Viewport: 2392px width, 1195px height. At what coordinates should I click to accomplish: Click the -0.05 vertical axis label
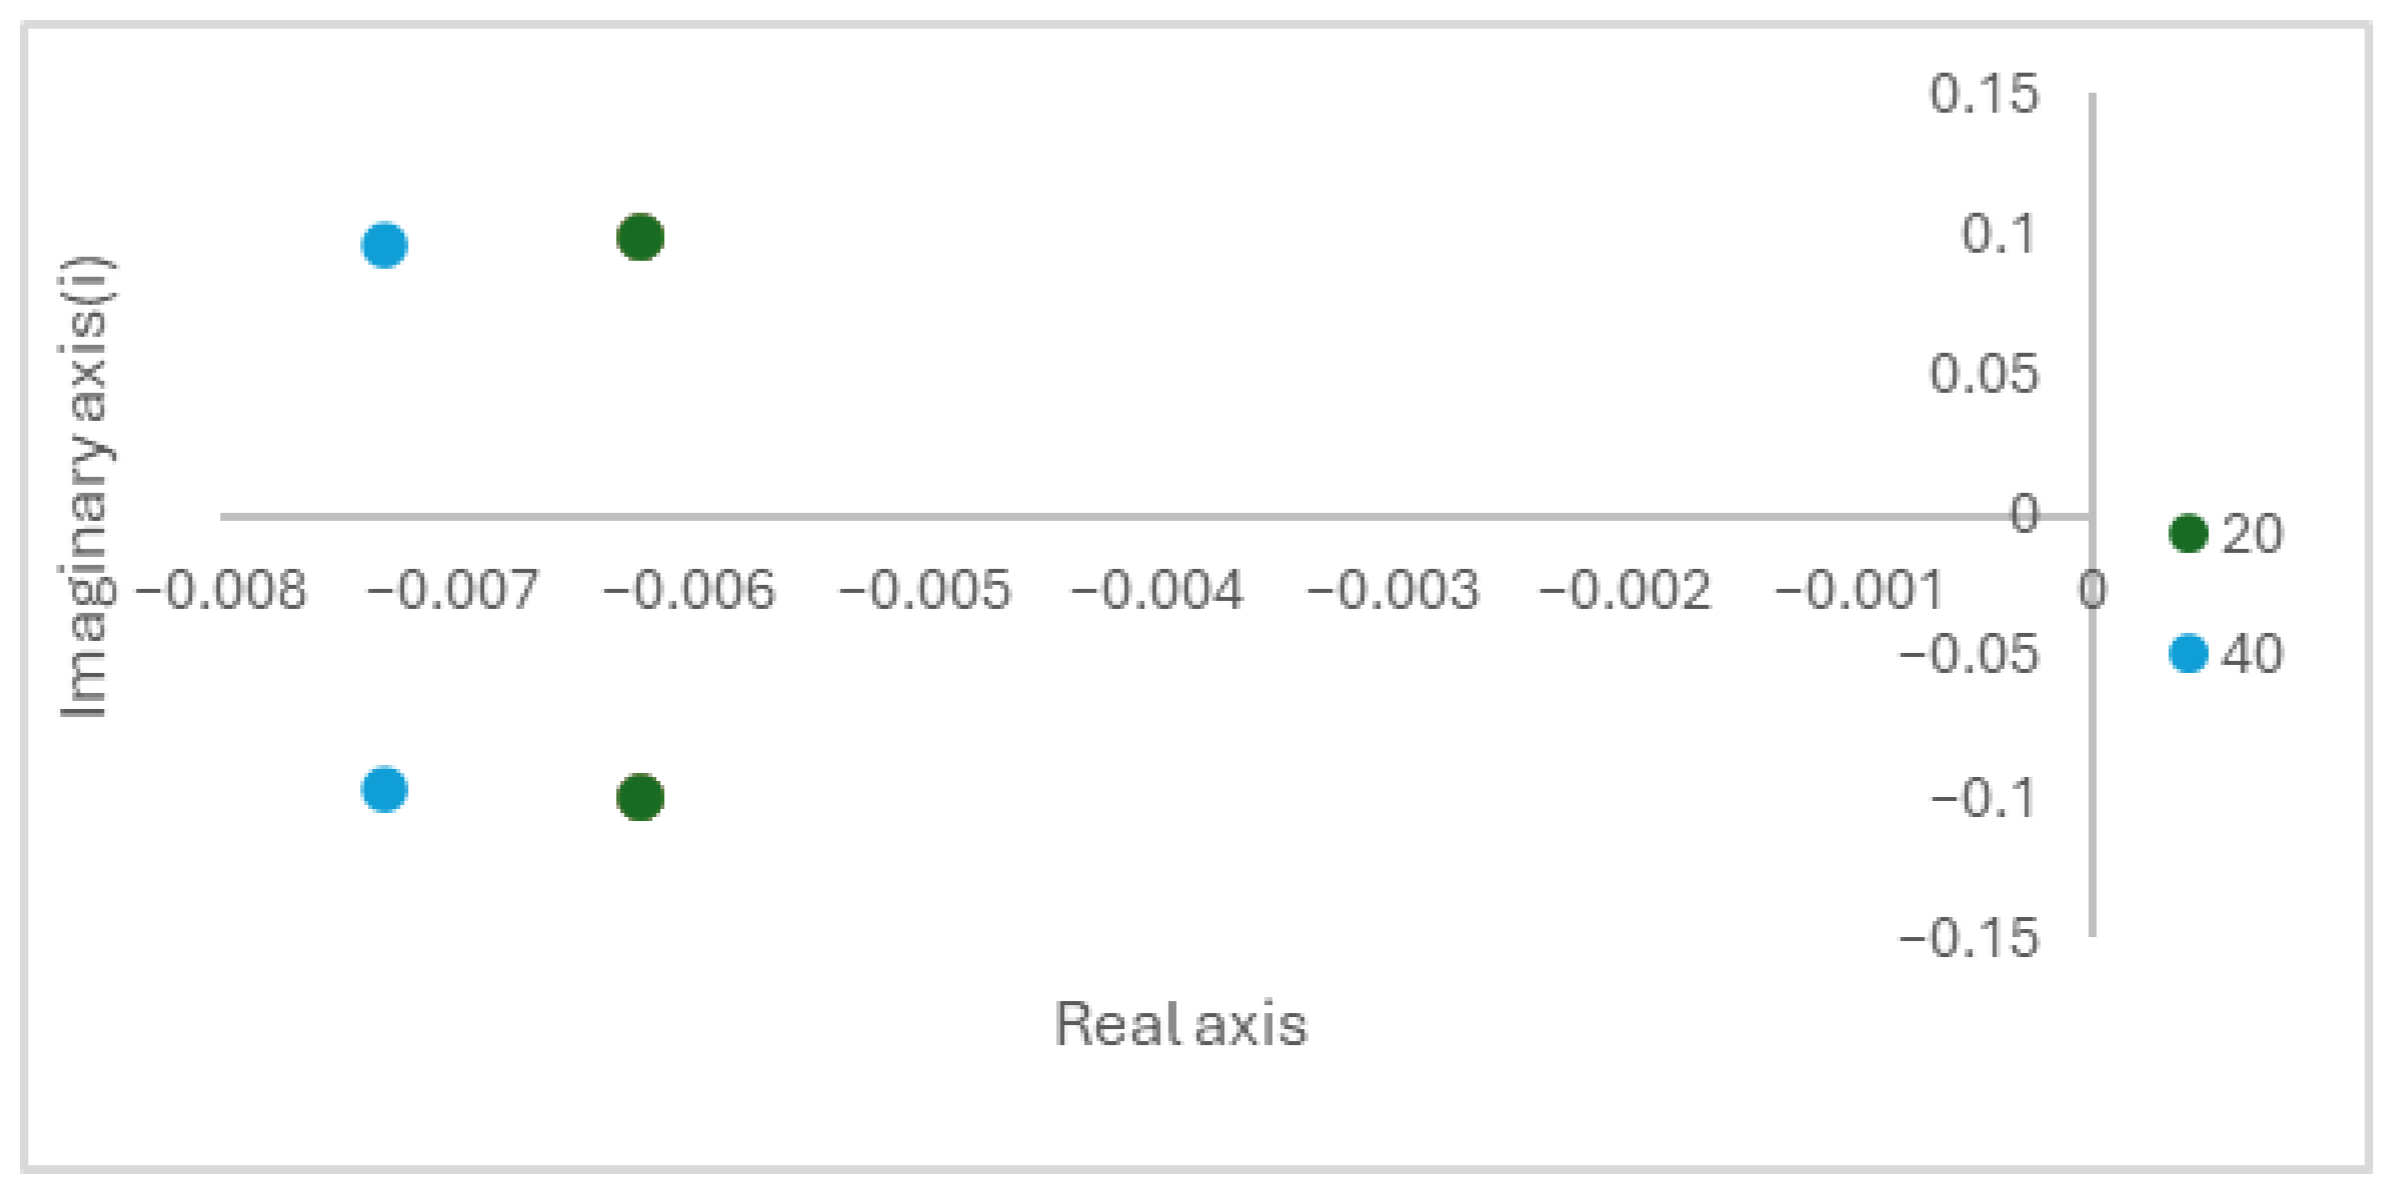pos(1968,655)
